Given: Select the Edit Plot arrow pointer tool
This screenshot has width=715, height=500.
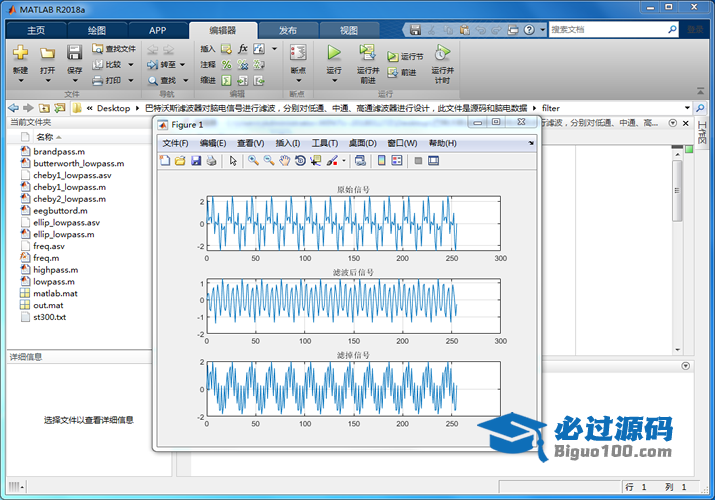Looking at the screenshot, I should point(233,160).
